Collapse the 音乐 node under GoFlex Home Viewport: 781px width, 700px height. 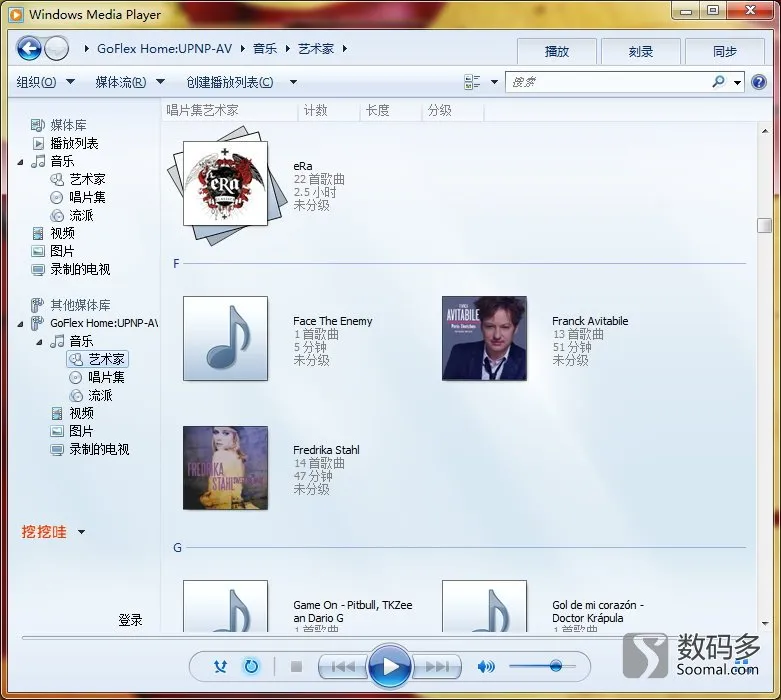39,341
